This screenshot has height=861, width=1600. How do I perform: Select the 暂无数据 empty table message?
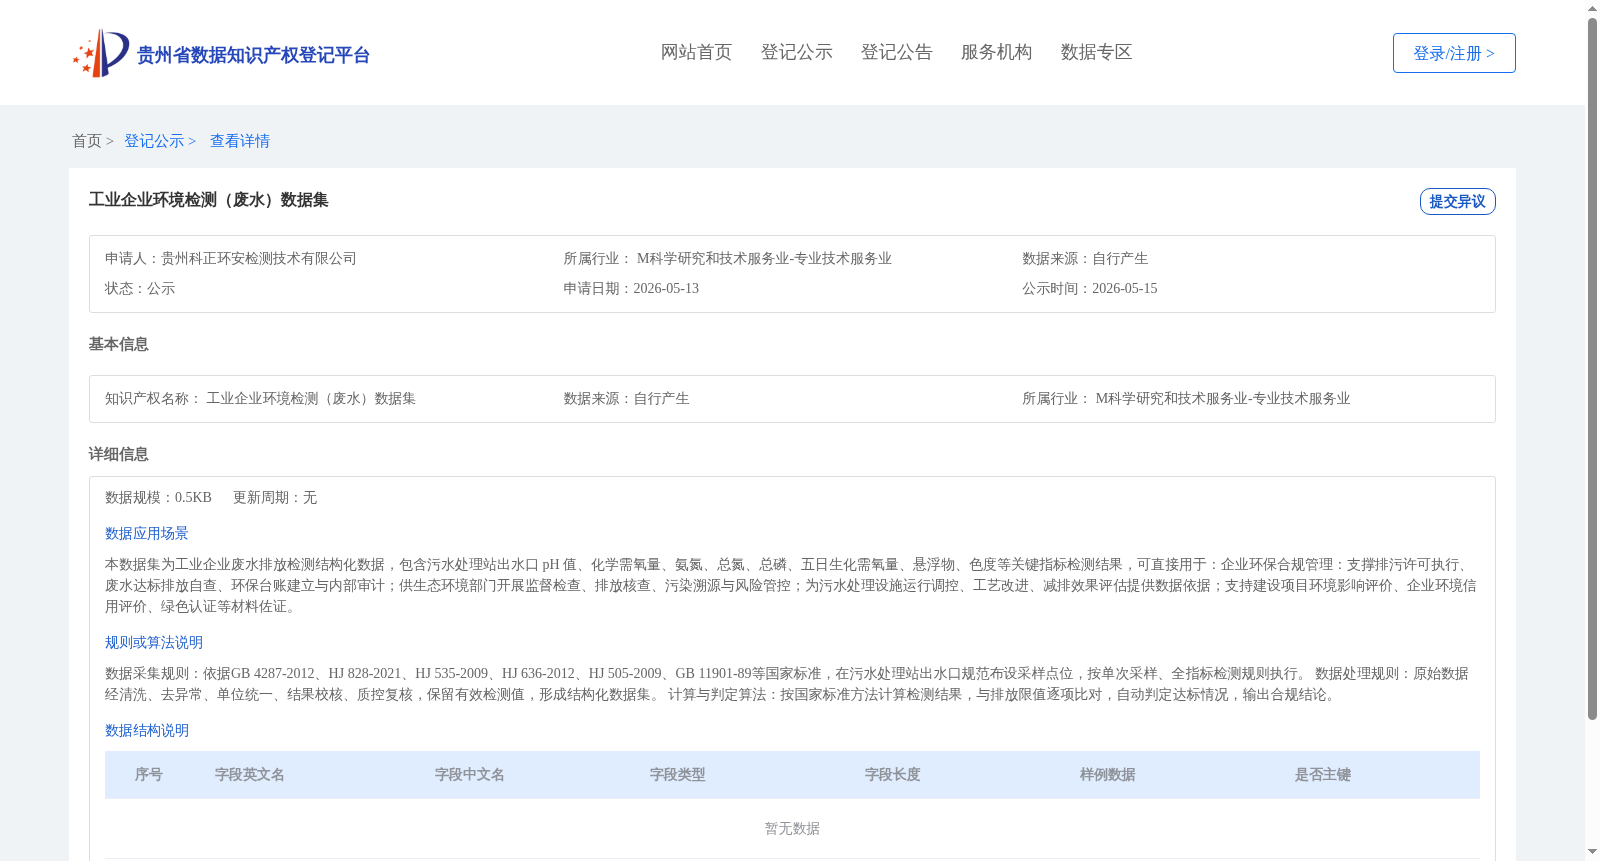tap(792, 828)
